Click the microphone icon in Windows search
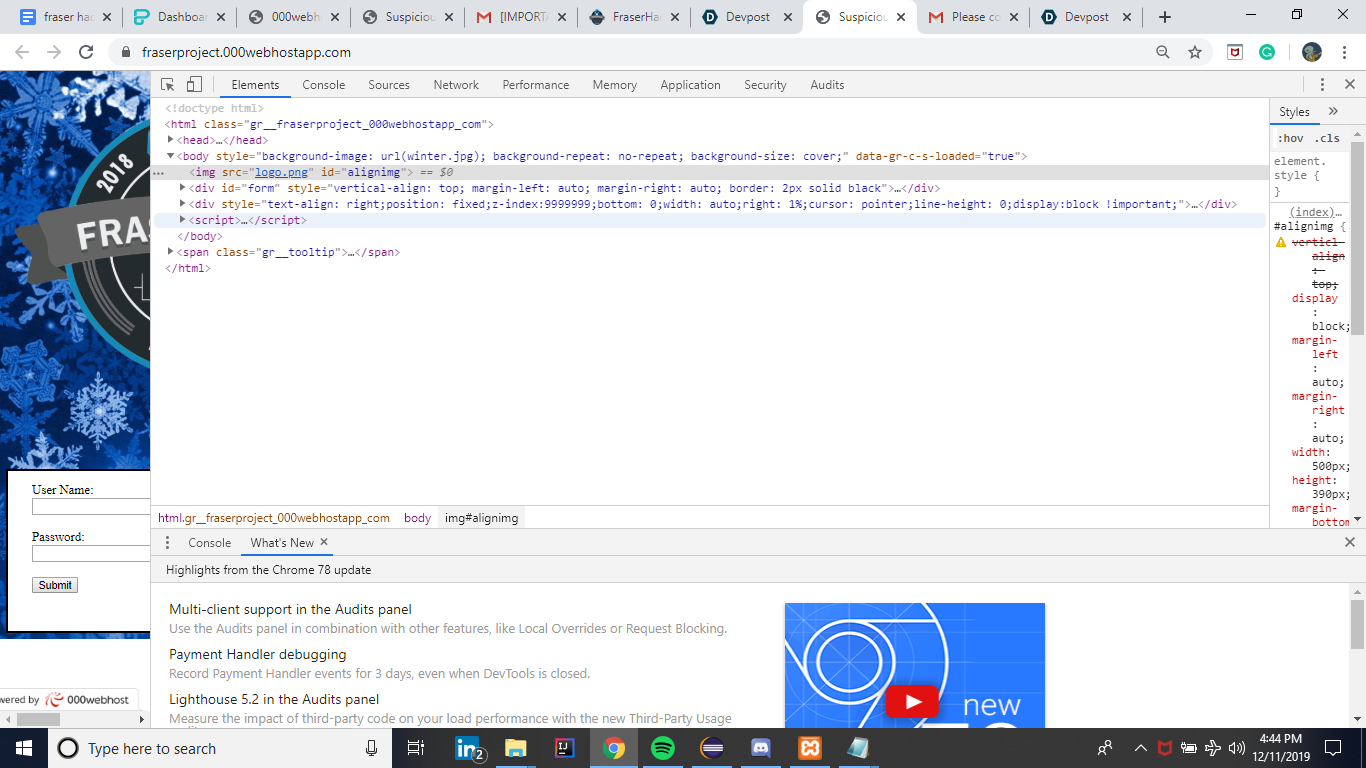The width and height of the screenshot is (1366, 768). click(x=371, y=748)
